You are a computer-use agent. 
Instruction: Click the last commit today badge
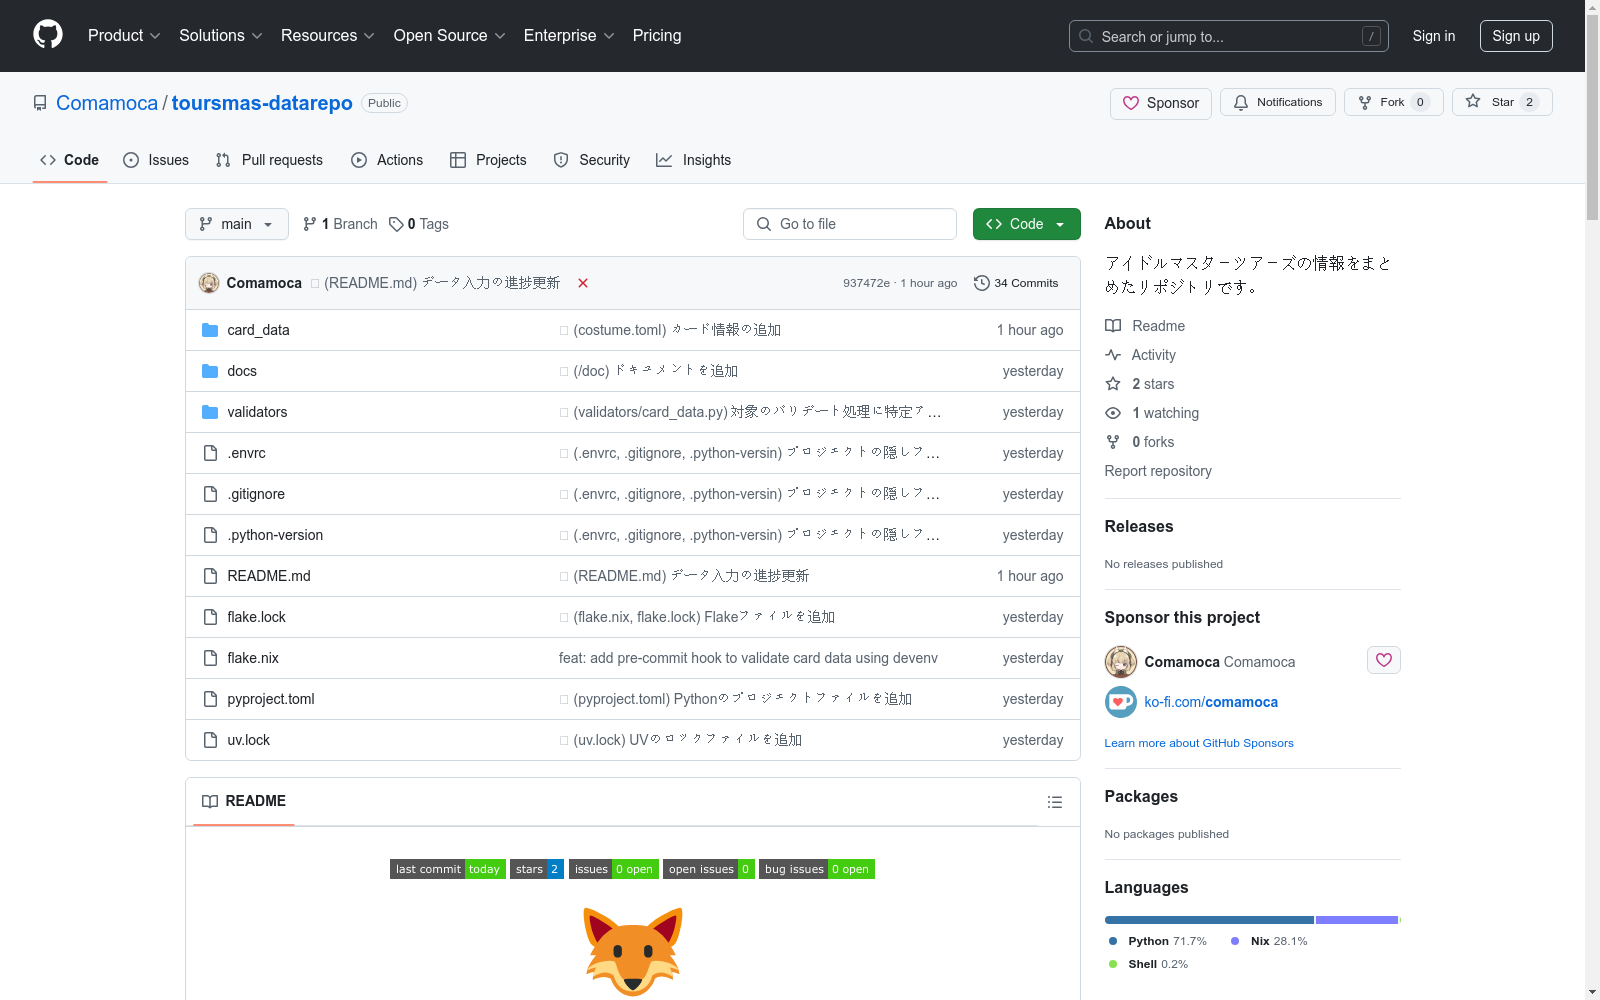pos(448,869)
